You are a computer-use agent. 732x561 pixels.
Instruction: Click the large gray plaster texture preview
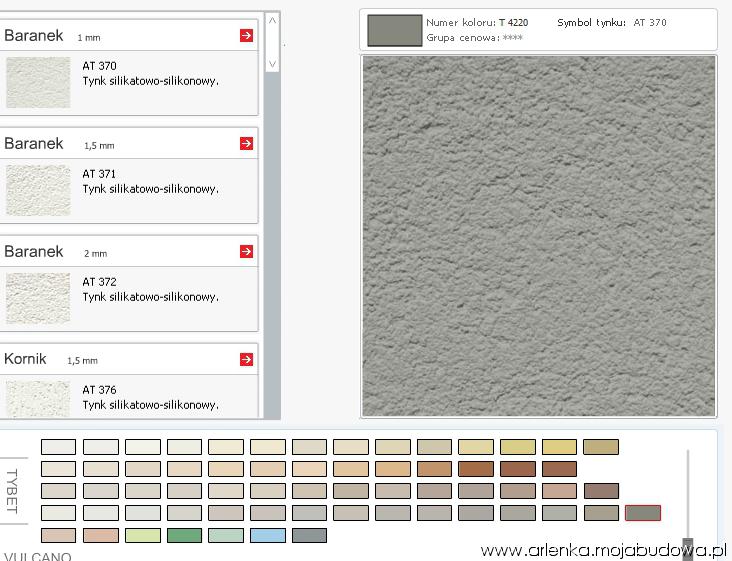[538, 236]
